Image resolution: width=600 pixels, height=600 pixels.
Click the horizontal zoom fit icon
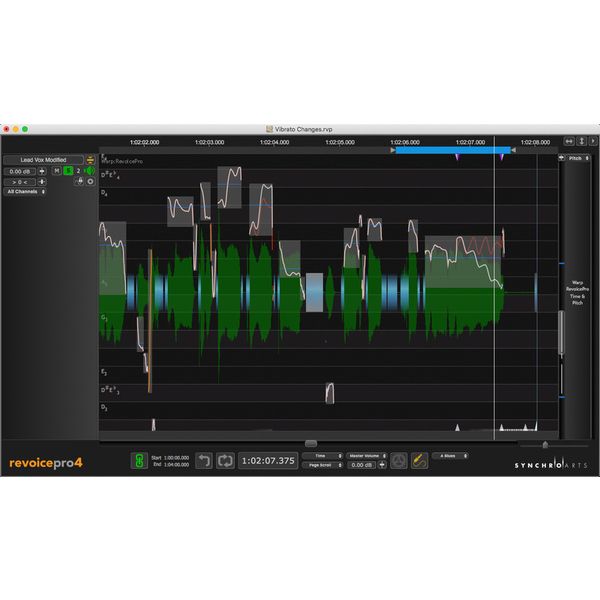[569, 142]
